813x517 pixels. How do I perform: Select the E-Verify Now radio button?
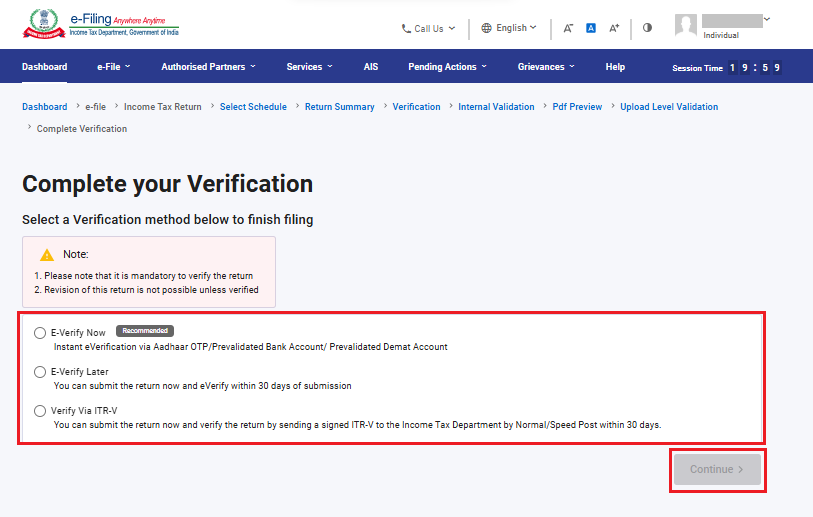tap(40, 333)
